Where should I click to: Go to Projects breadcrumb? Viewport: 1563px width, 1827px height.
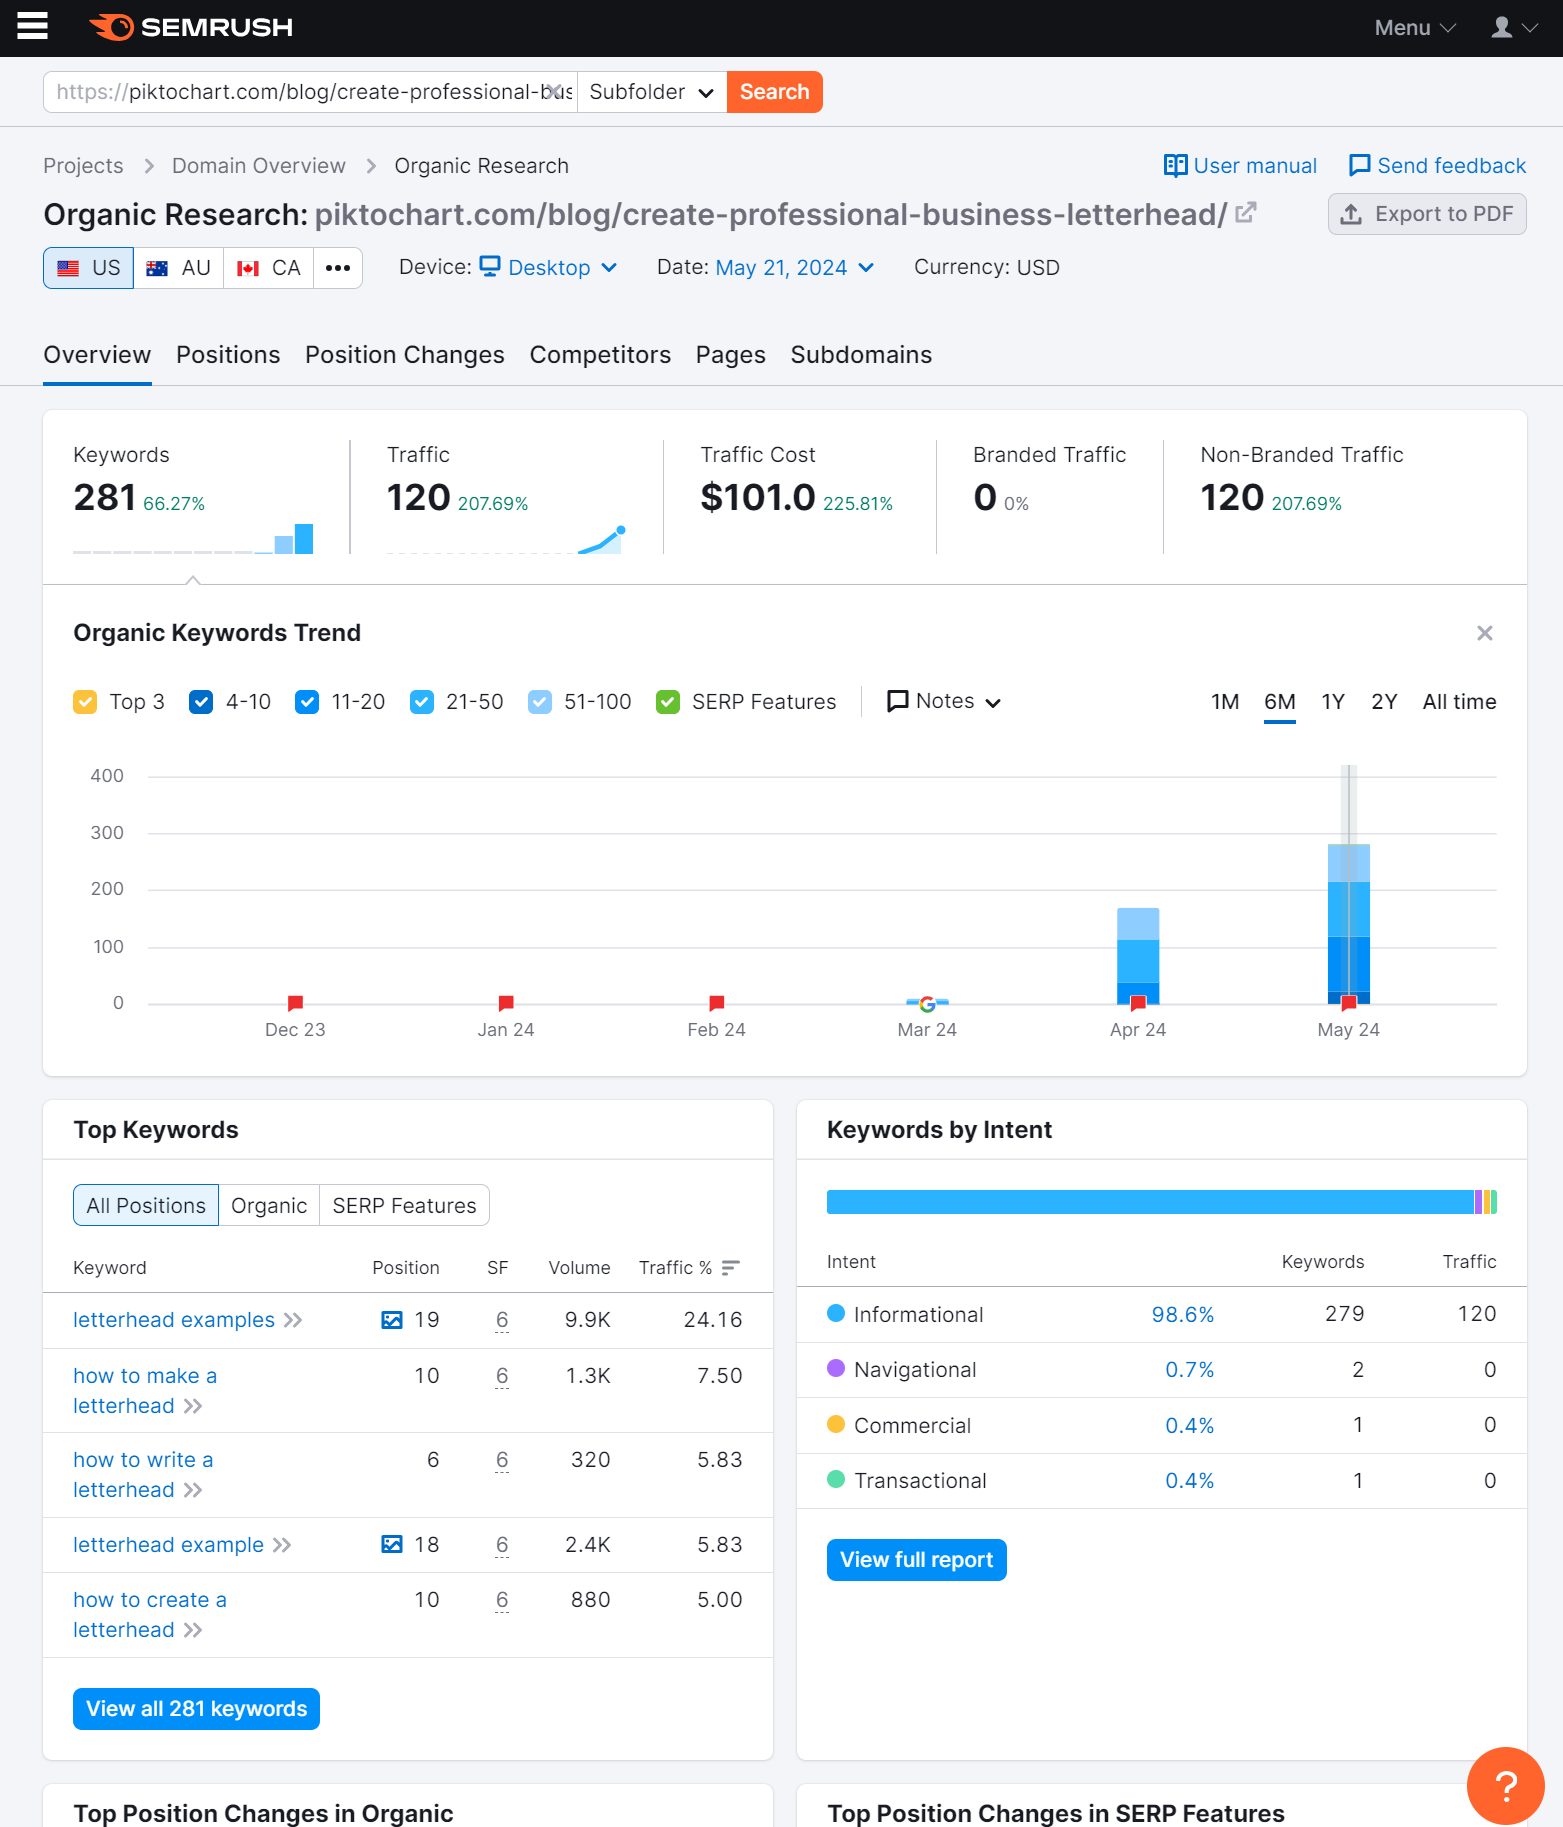pos(83,166)
